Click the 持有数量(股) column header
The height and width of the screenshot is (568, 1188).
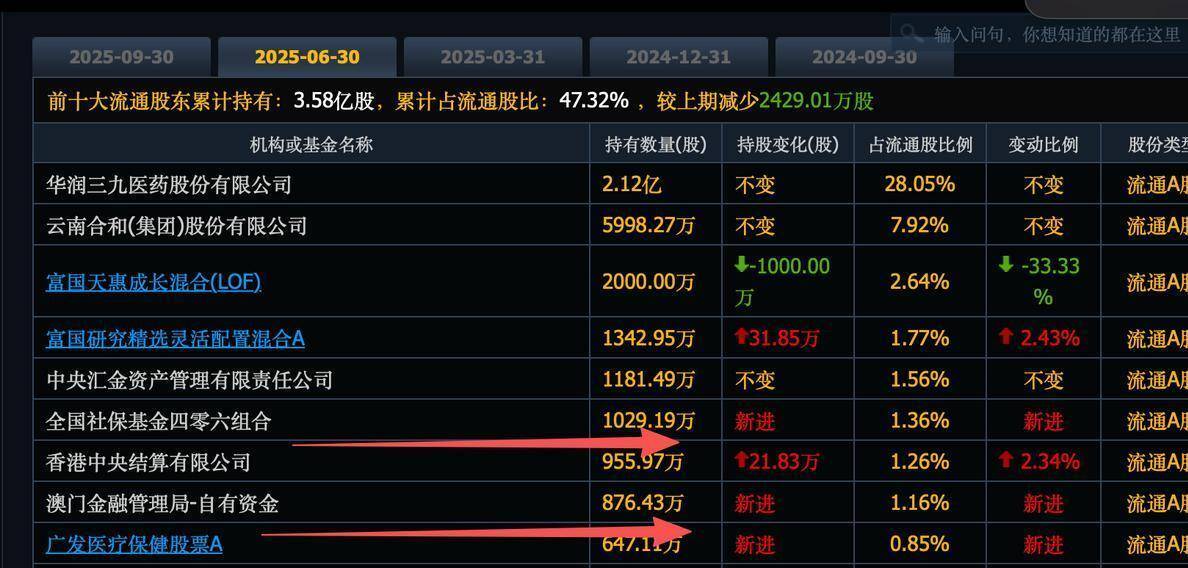pyautogui.click(x=655, y=144)
